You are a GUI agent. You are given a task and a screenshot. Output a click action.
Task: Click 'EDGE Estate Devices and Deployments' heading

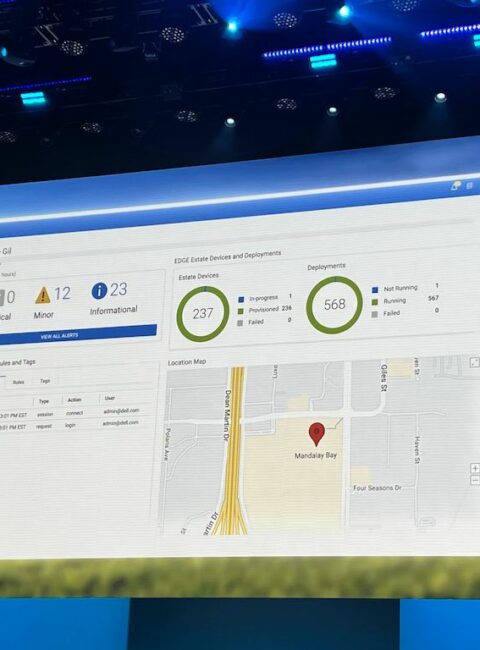(228, 257)
